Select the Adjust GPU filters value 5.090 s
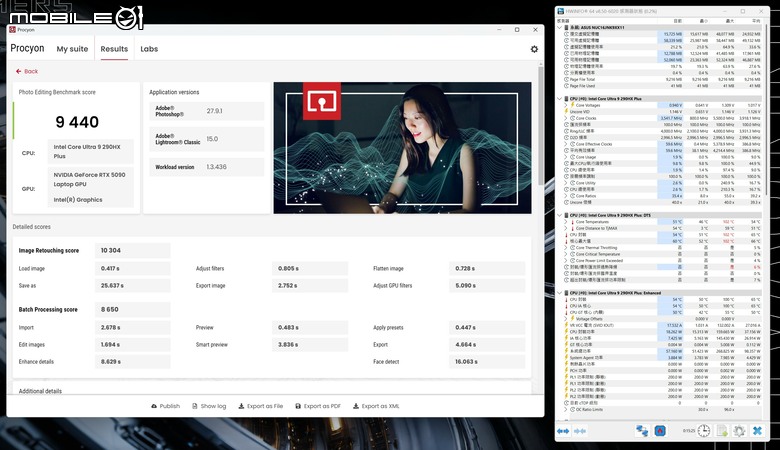This screenshot has width=780, height=450. coord(466,286)
